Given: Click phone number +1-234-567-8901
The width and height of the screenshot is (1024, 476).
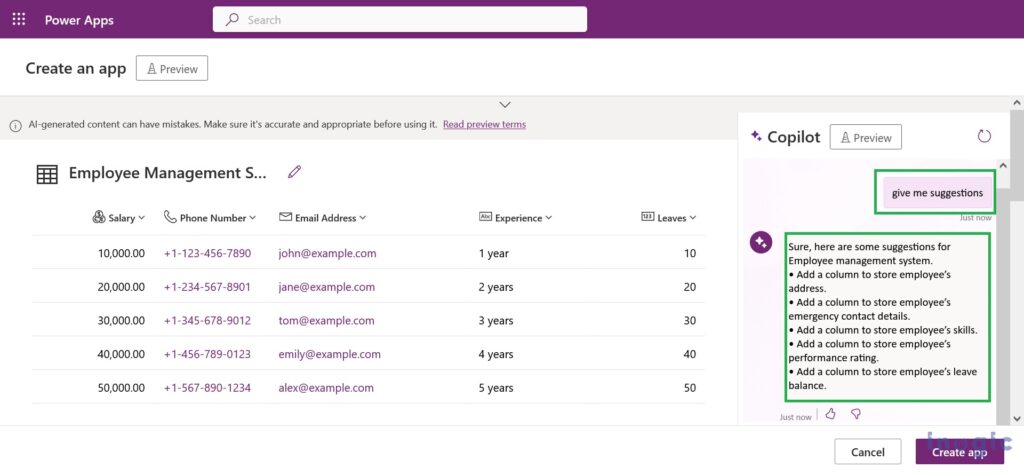Looking at the screenshot, I should click(x=207, y=287).
